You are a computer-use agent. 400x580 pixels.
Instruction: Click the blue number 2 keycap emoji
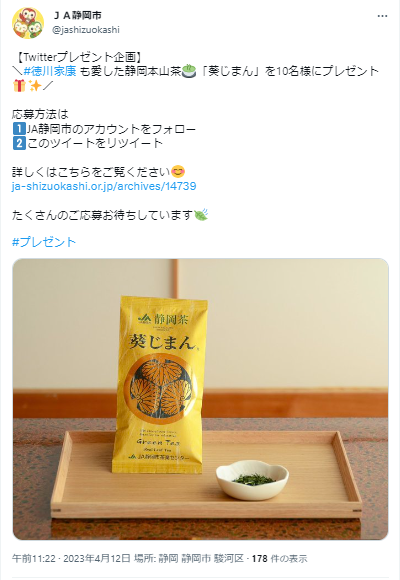tap(19, 143)
